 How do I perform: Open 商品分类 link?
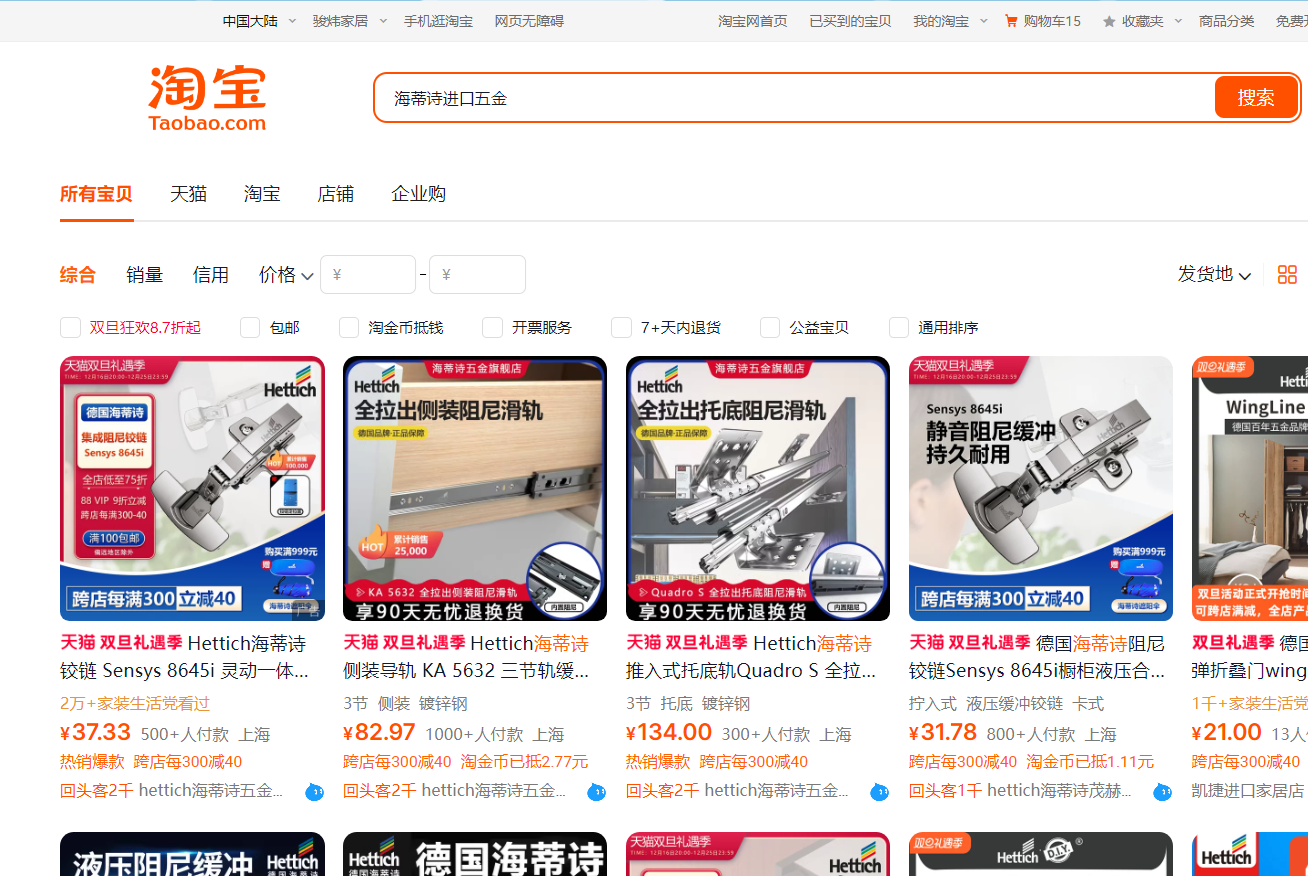(1227, 21)
